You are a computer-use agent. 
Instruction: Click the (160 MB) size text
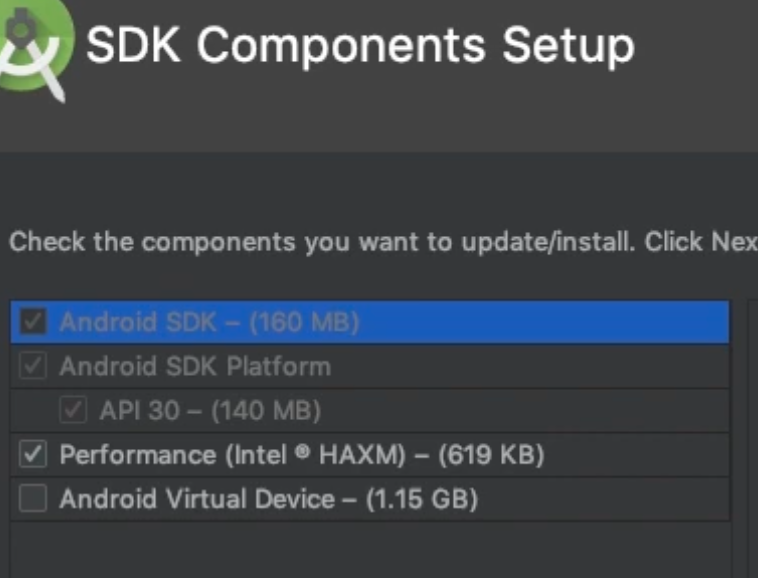click(x=304, y=322)
